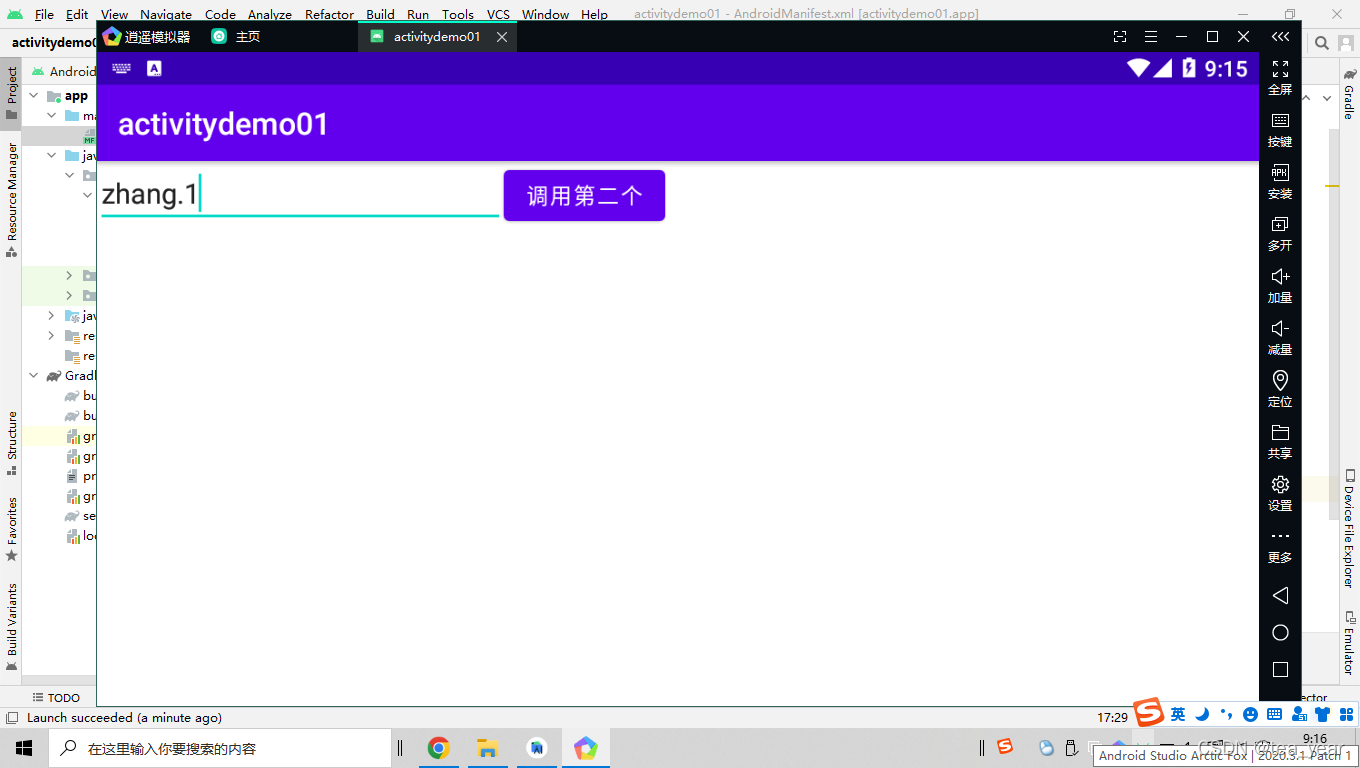Click the text field containing zhang.1
This screenshot has height=768, width=1360.
300,194
